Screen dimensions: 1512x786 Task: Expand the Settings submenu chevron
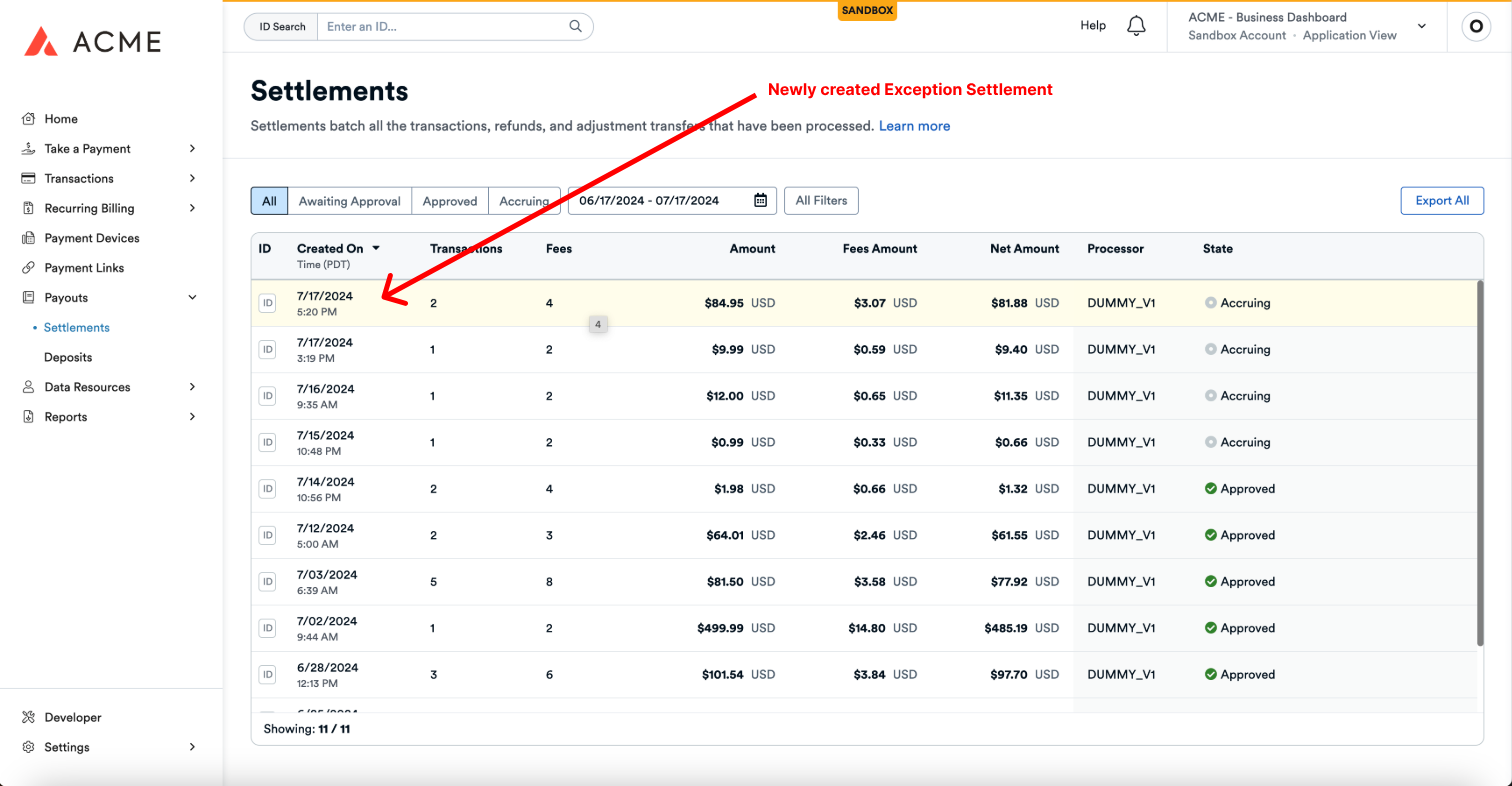coord(192,747)
